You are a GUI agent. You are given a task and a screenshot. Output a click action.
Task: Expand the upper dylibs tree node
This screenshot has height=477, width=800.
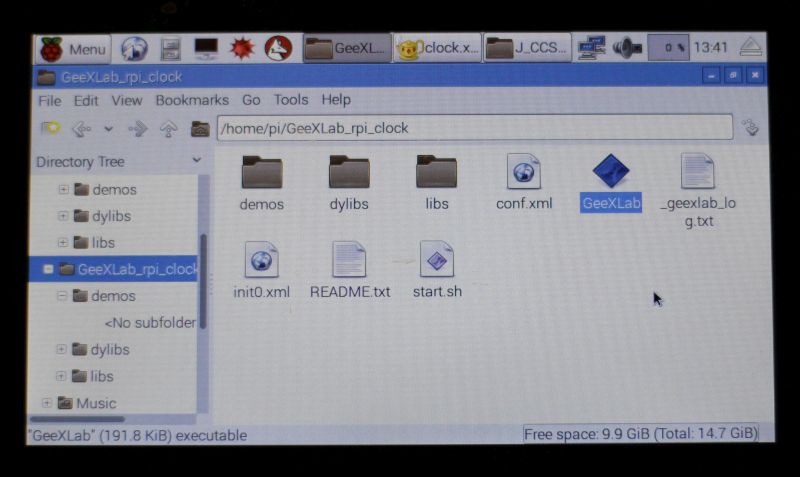63,216
